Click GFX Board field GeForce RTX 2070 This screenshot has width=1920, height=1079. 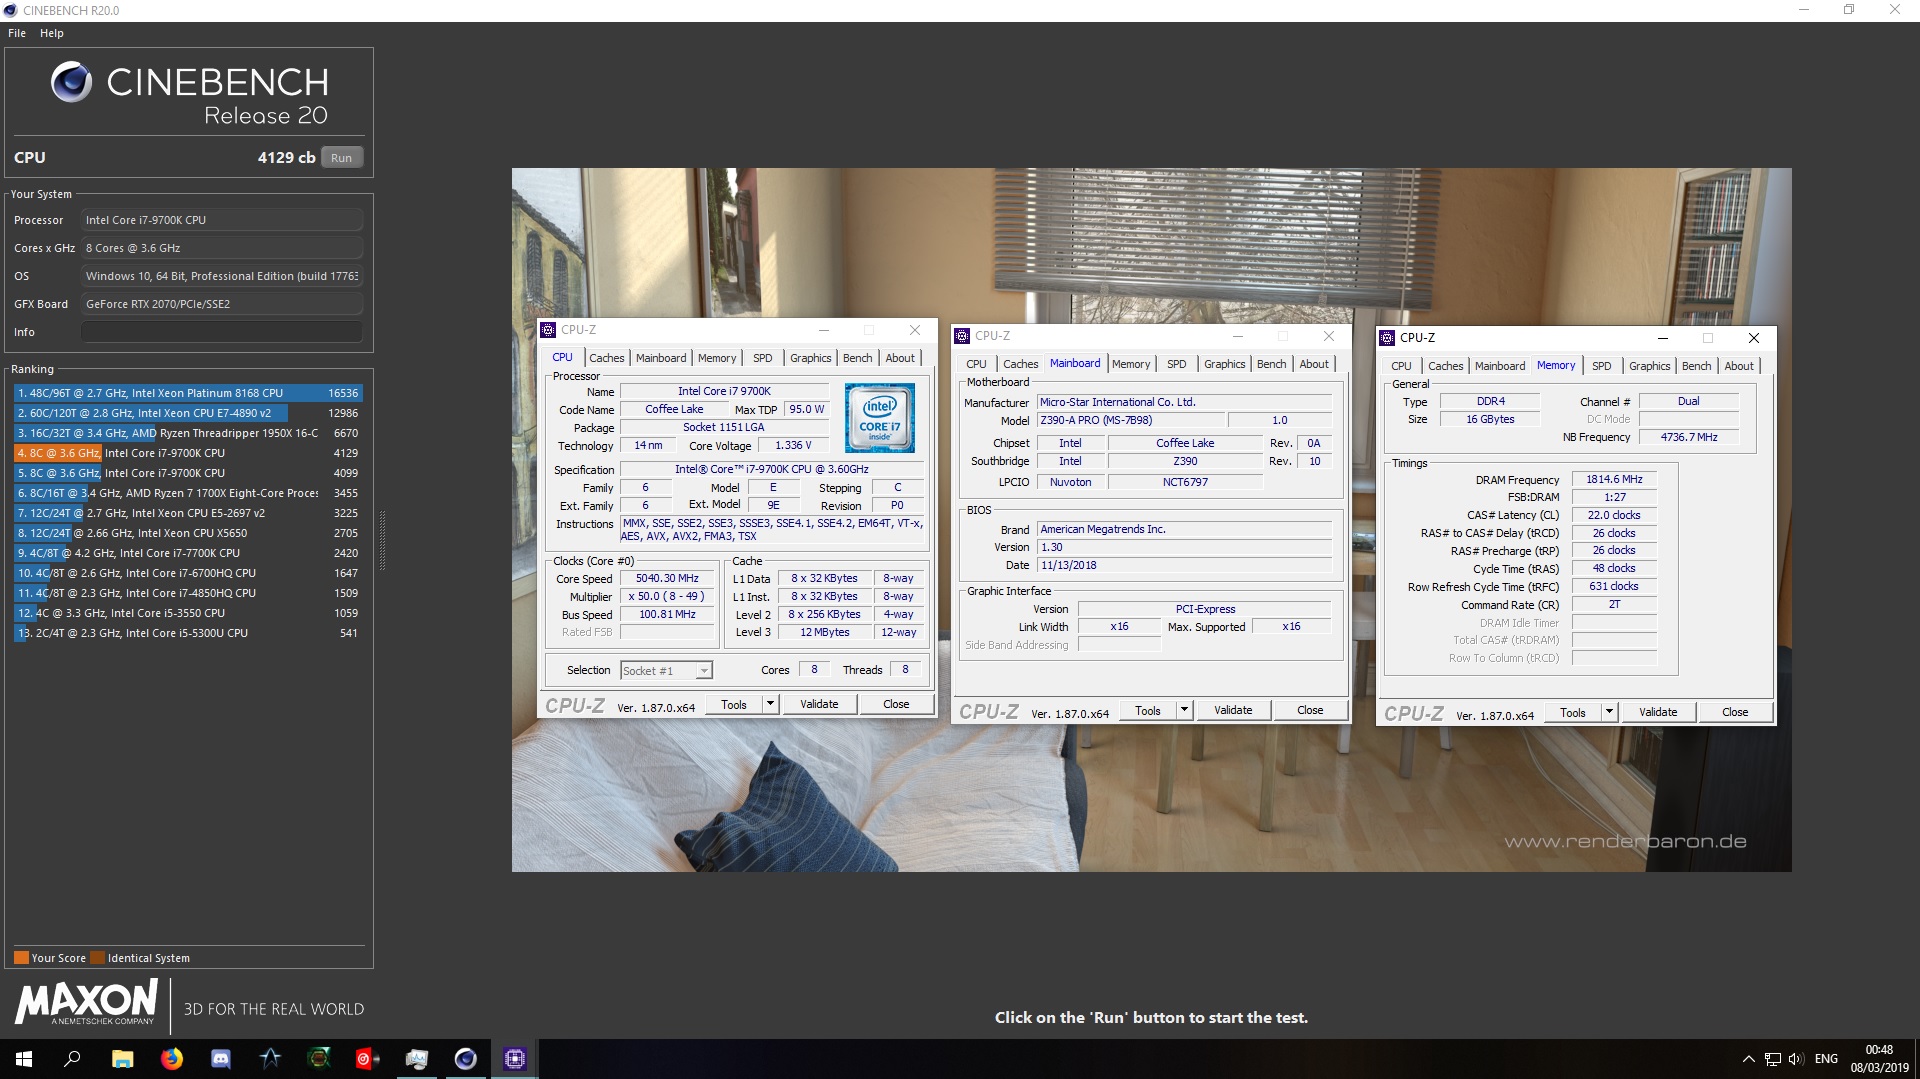[x=222, y=304]
